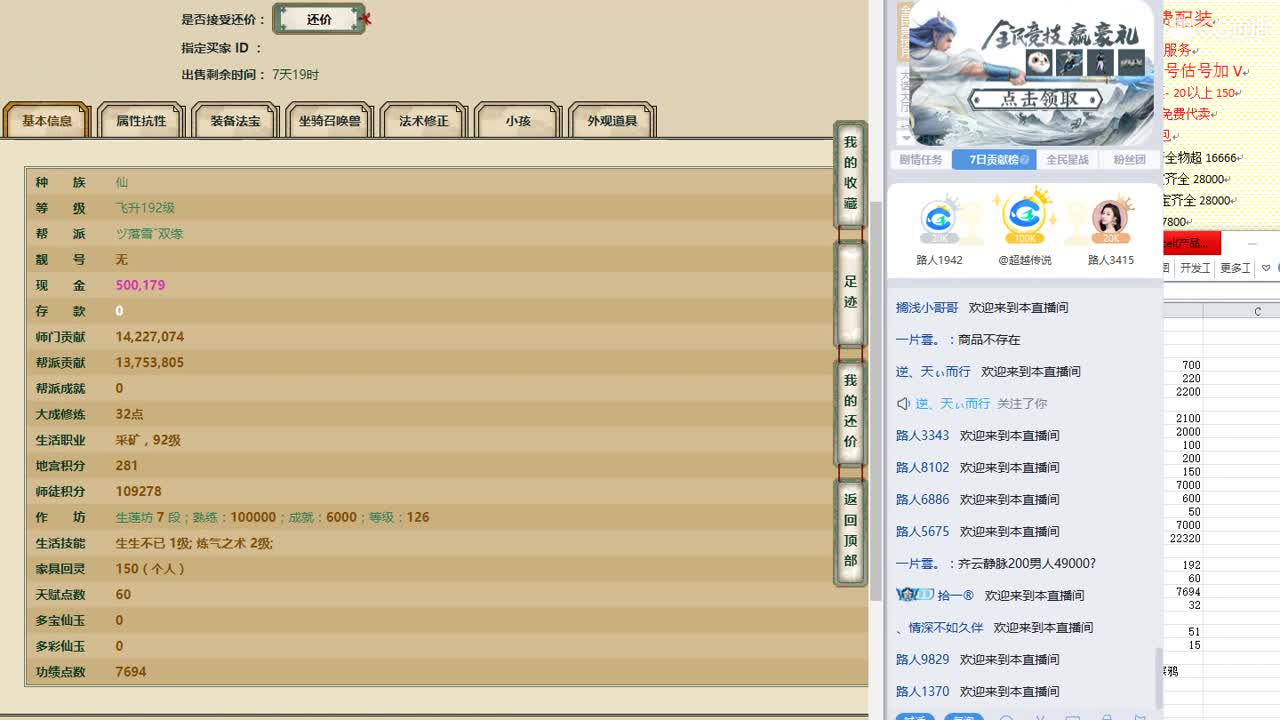This screenshot has width=1280, height=720.
Task: Click the 100K badge under @超越传说
Action: 1025,239
